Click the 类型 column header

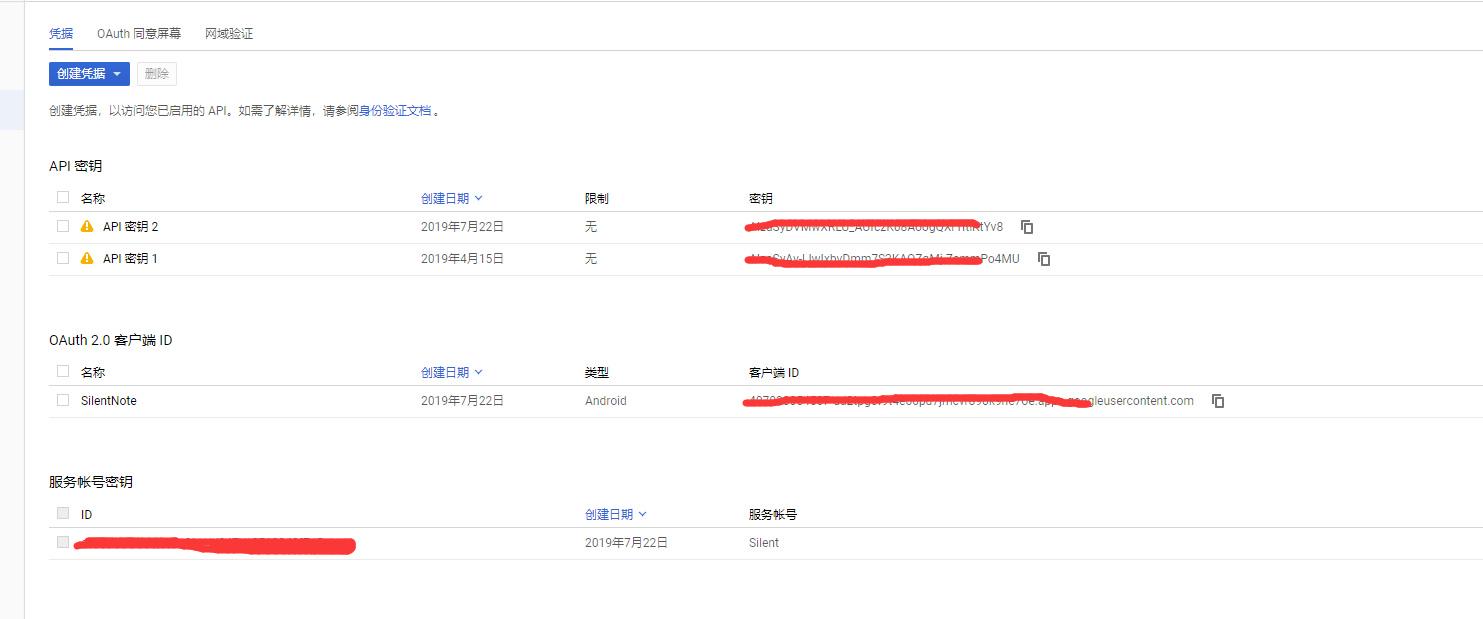[597, 373]
